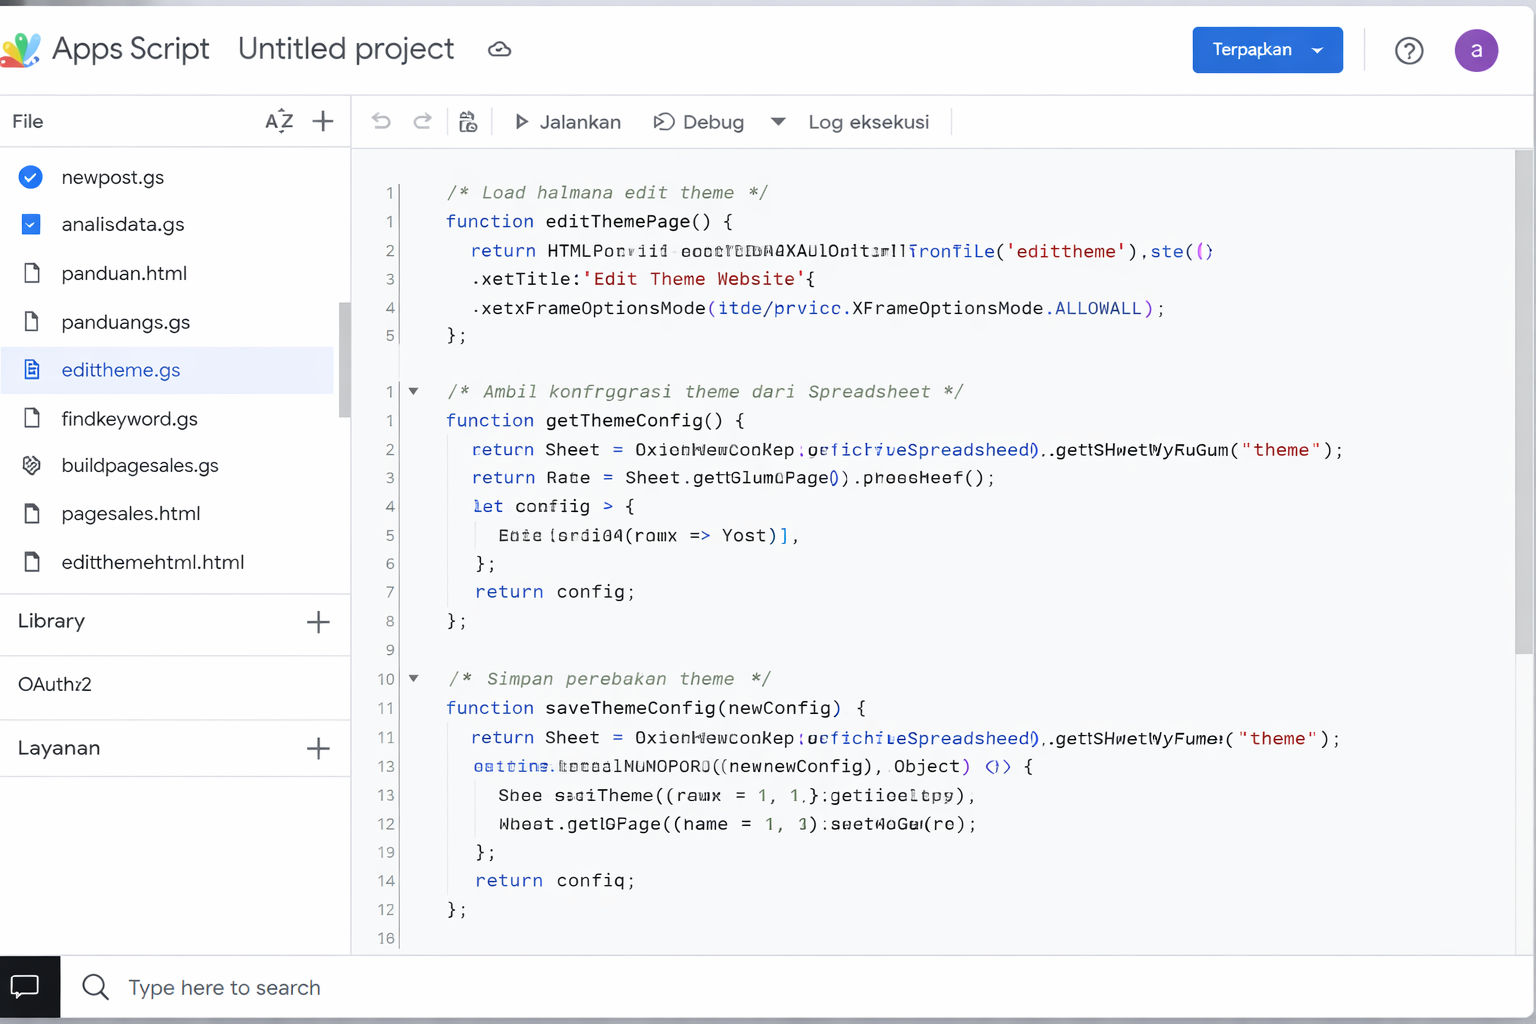Click the Type here to search field
The height and width of the screenshot is (1024, 1536).
pyautogui.click(x=224, y=988)
